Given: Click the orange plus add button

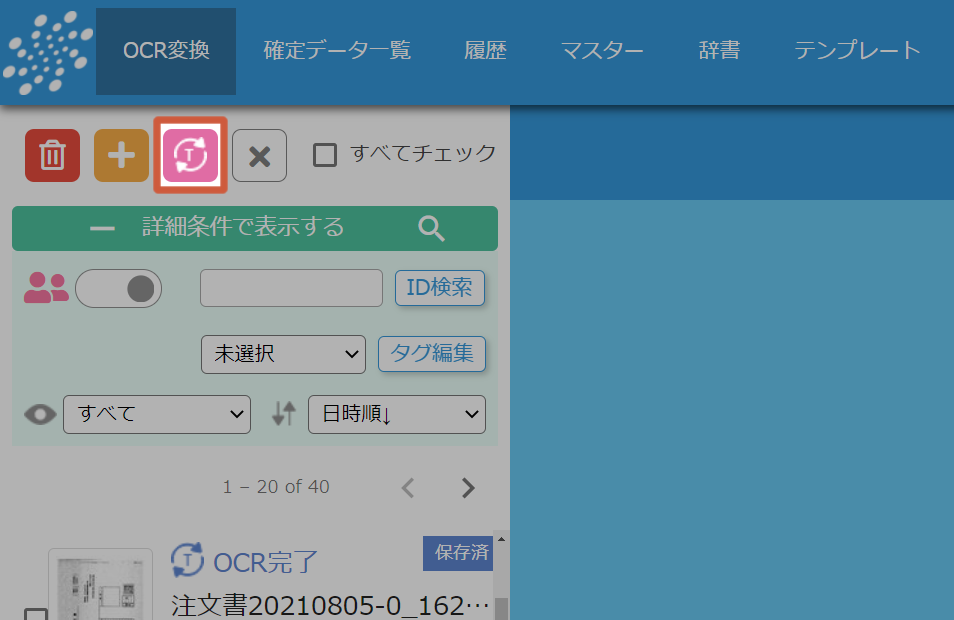Looking at the screenshot, I should click(121, 155).
